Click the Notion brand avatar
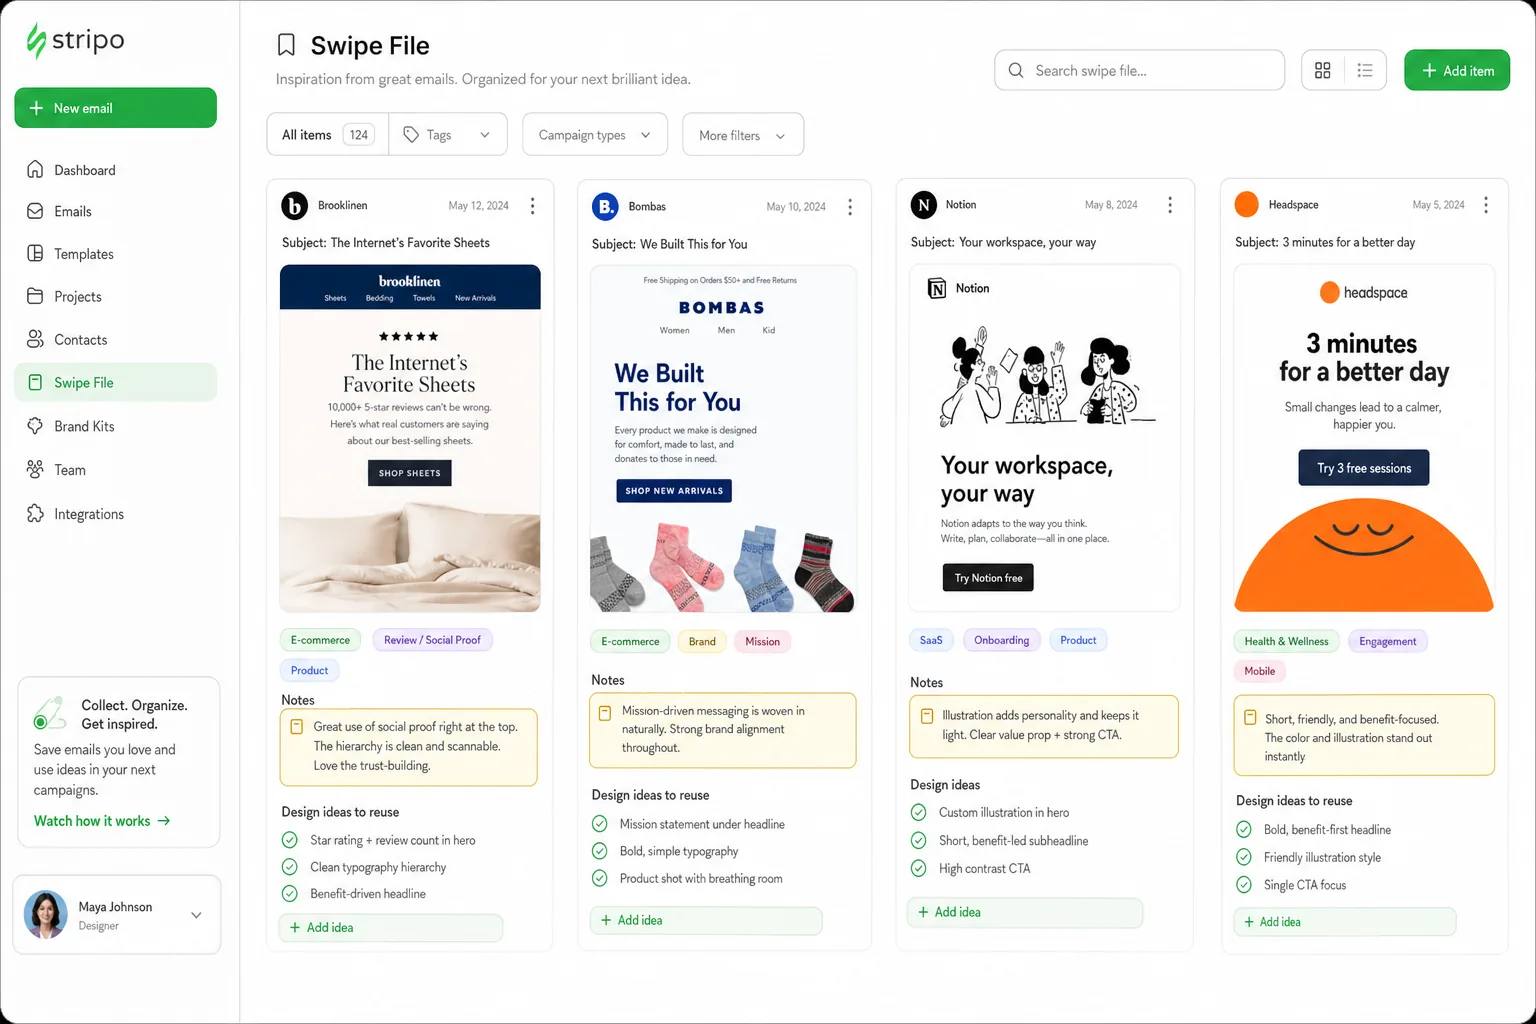 click(924, 205)
